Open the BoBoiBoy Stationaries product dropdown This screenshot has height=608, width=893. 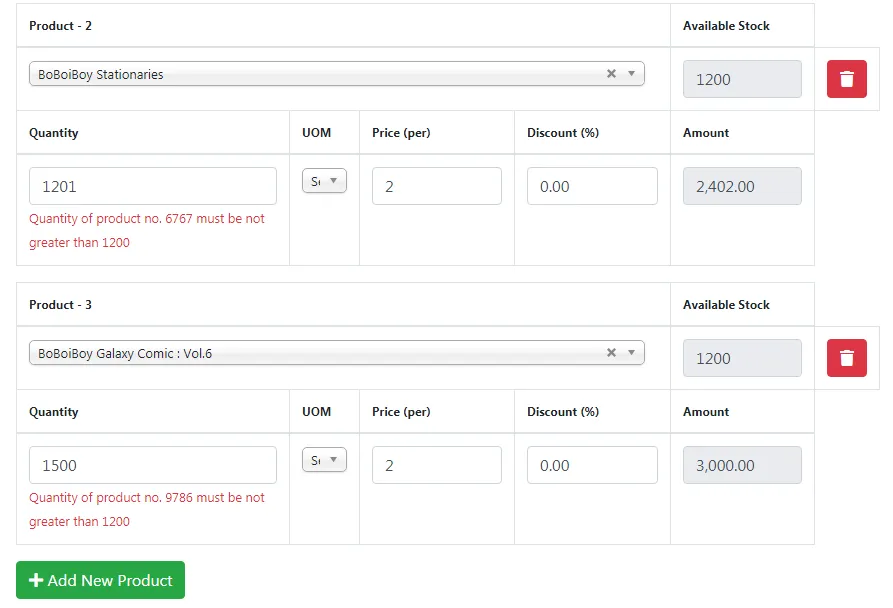(320, 74)
